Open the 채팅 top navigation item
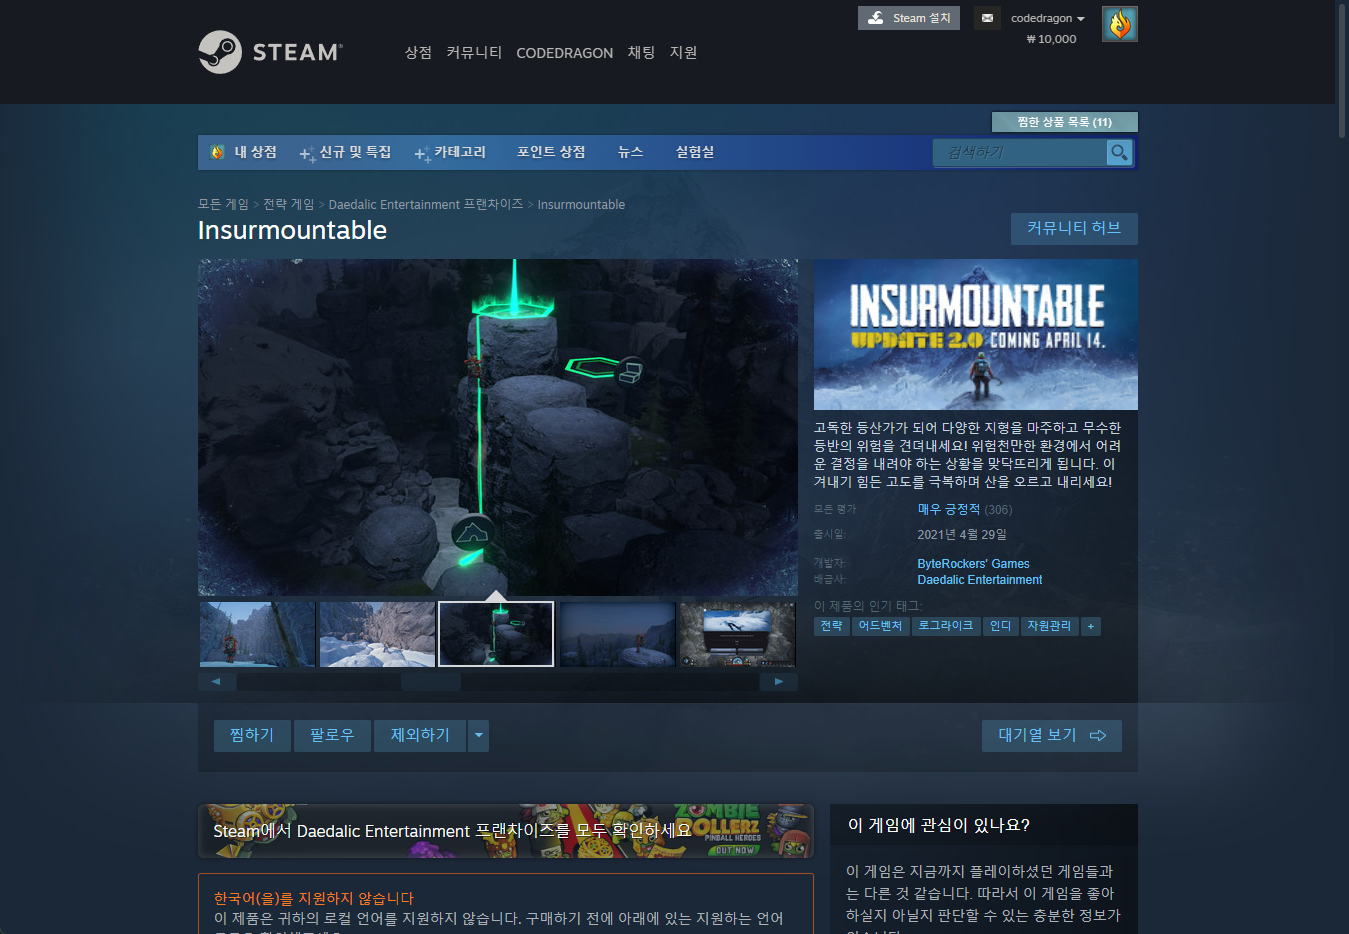1349x934 pixels. (641, 53)
